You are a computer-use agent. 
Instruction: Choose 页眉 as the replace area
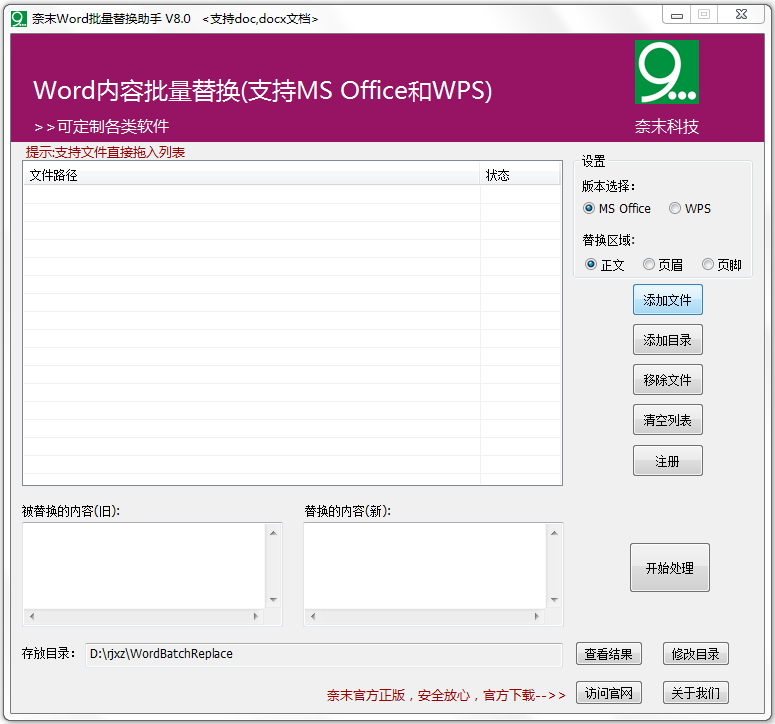649,265
